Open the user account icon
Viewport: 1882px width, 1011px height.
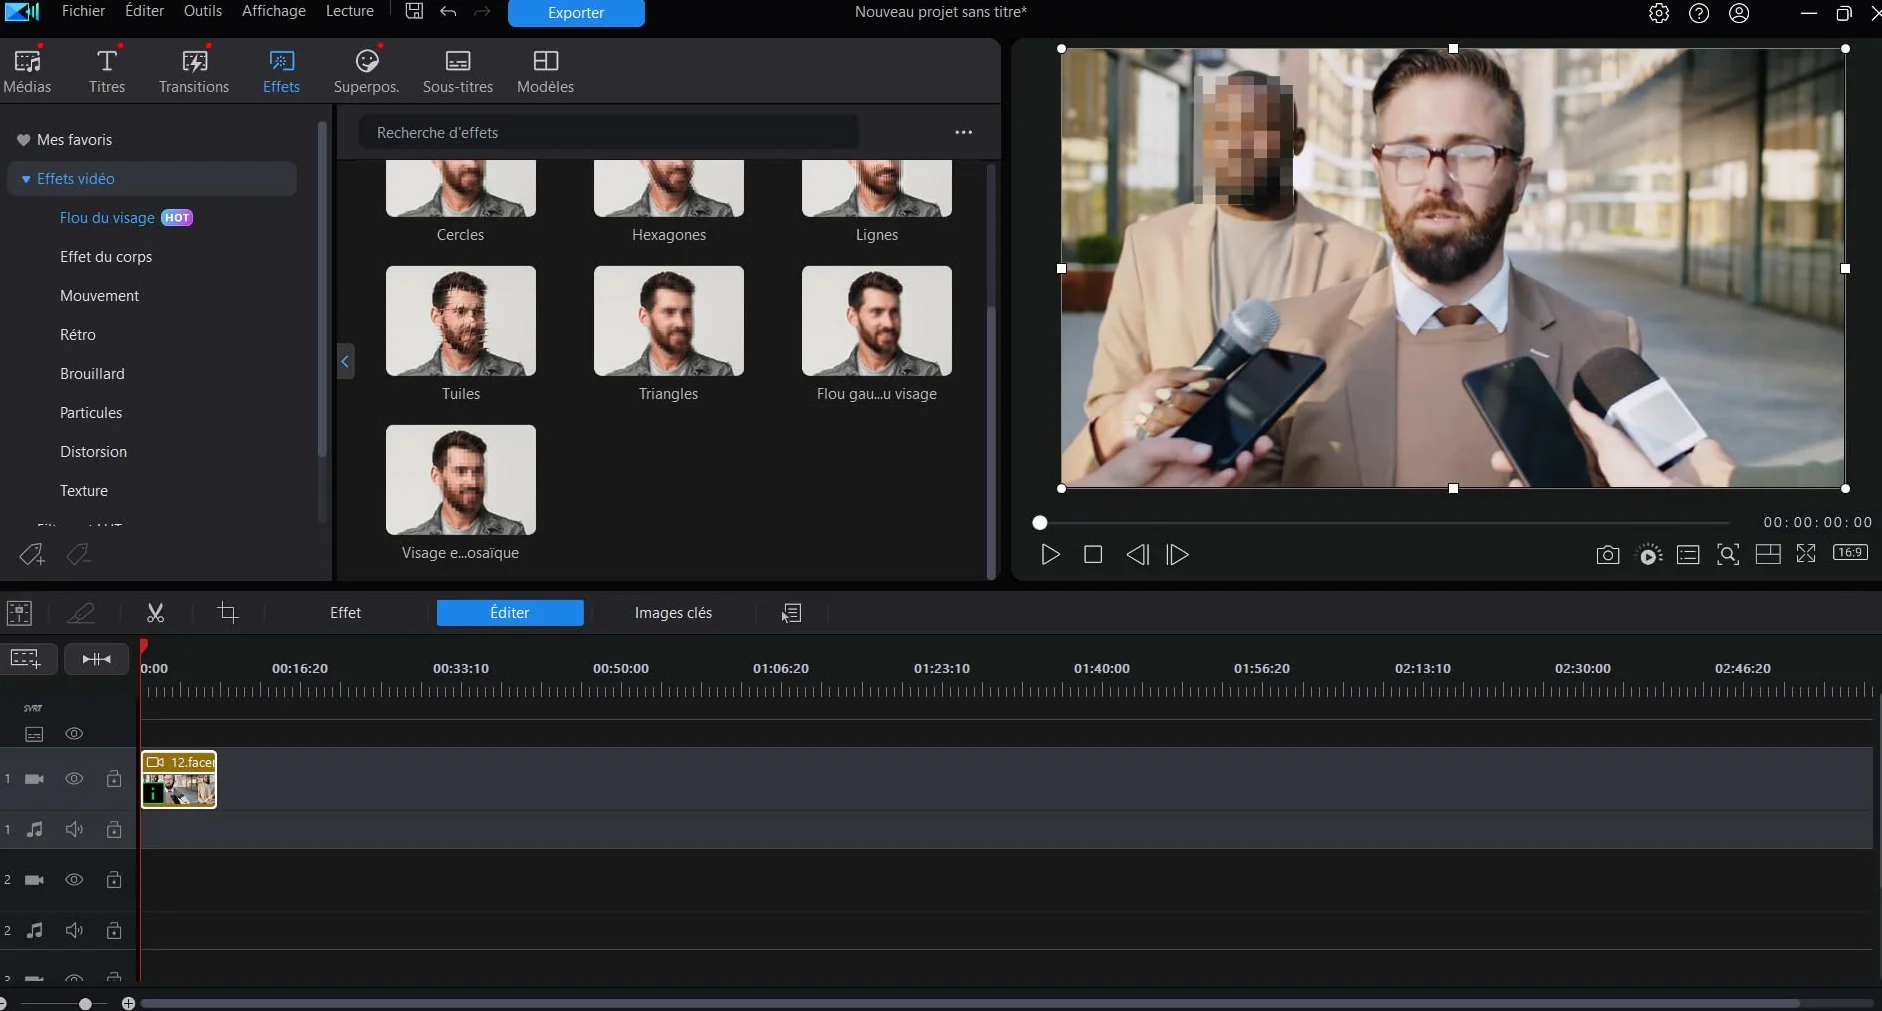(1740, 13)
